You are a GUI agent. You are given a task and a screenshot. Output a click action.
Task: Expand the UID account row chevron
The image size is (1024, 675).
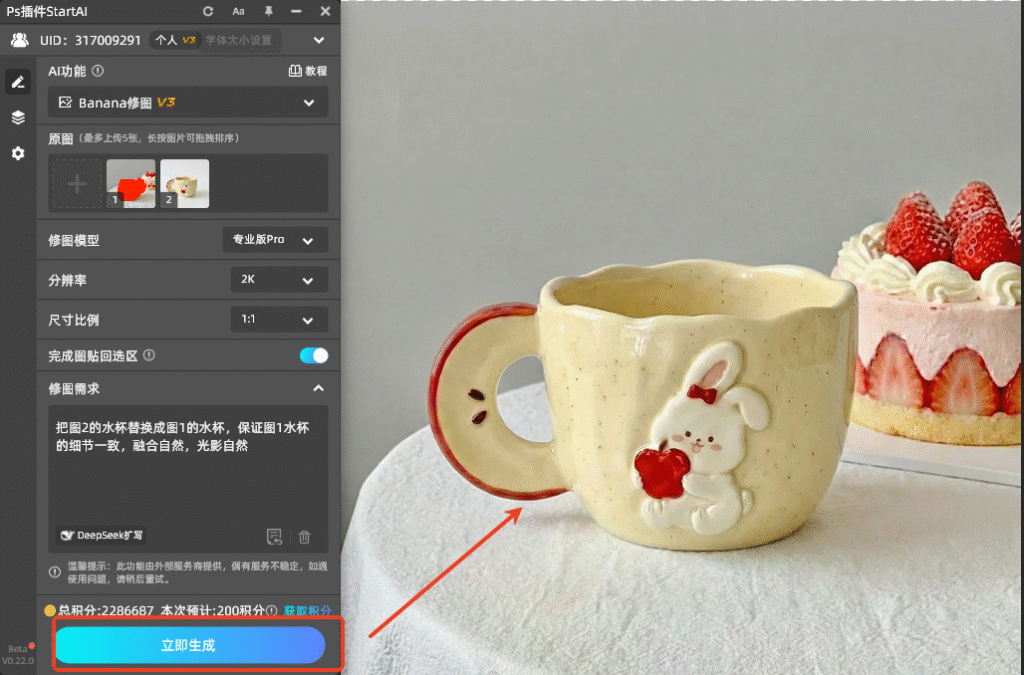(319, 41)
